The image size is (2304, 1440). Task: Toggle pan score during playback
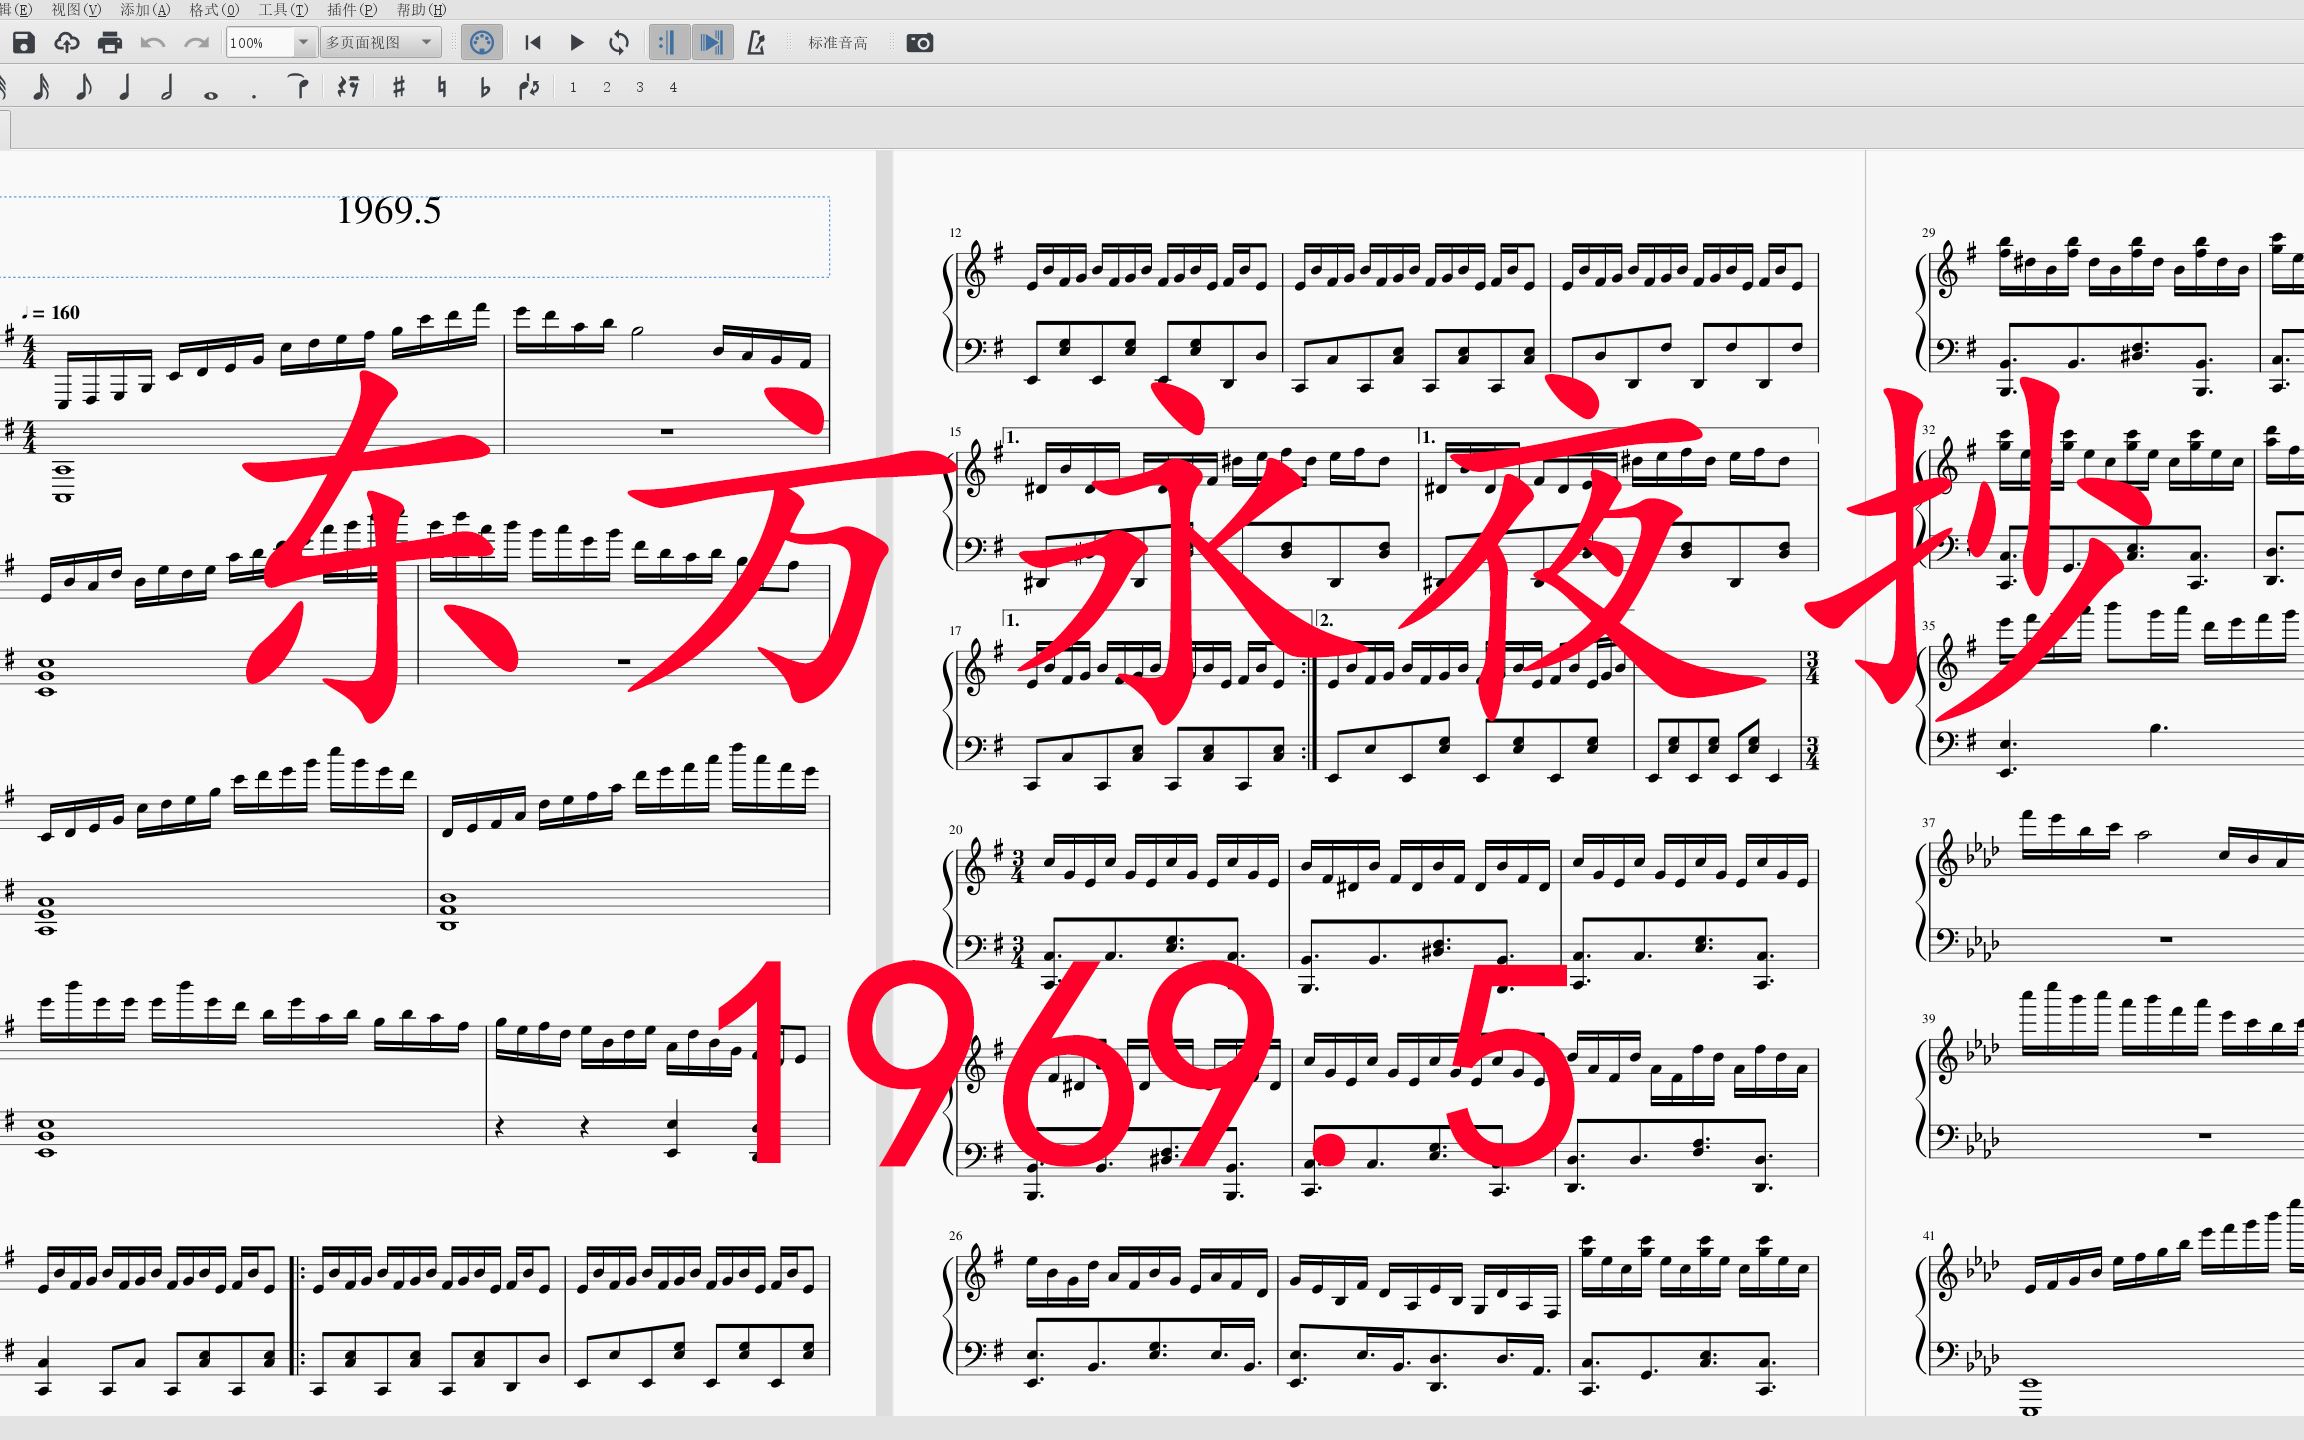point(712,43)
